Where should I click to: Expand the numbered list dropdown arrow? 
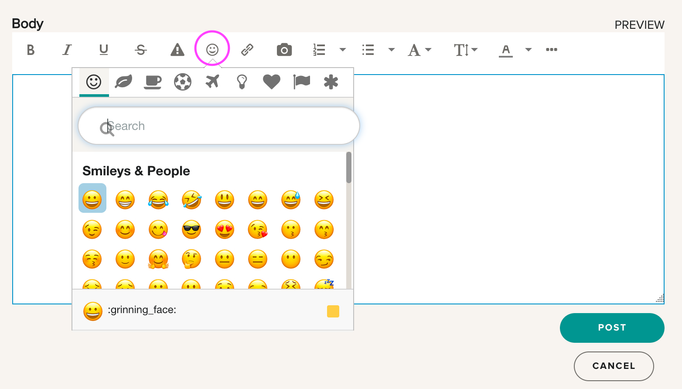[343, 50]
